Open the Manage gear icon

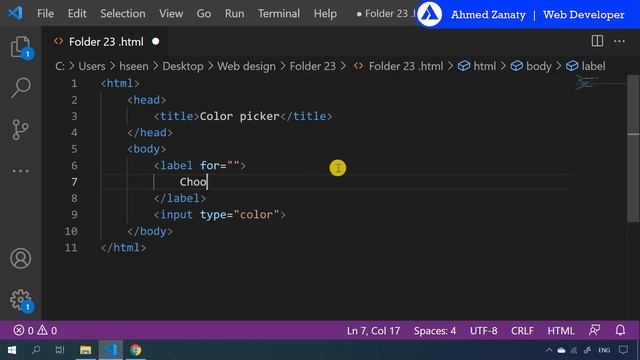pos(20,300)
